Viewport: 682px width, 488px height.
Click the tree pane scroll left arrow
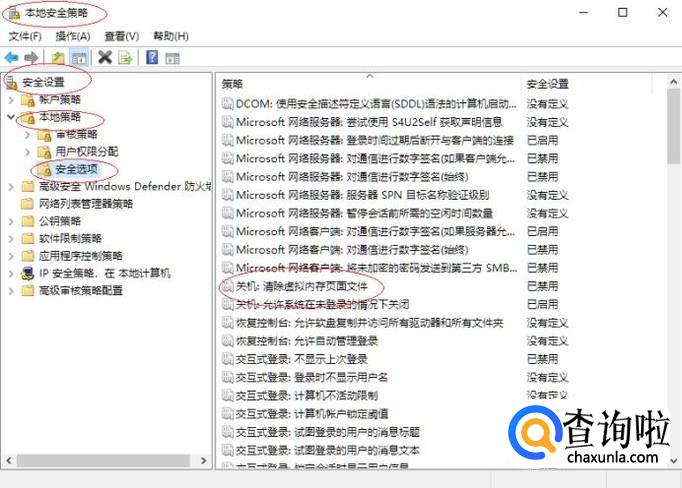(9, 461)
